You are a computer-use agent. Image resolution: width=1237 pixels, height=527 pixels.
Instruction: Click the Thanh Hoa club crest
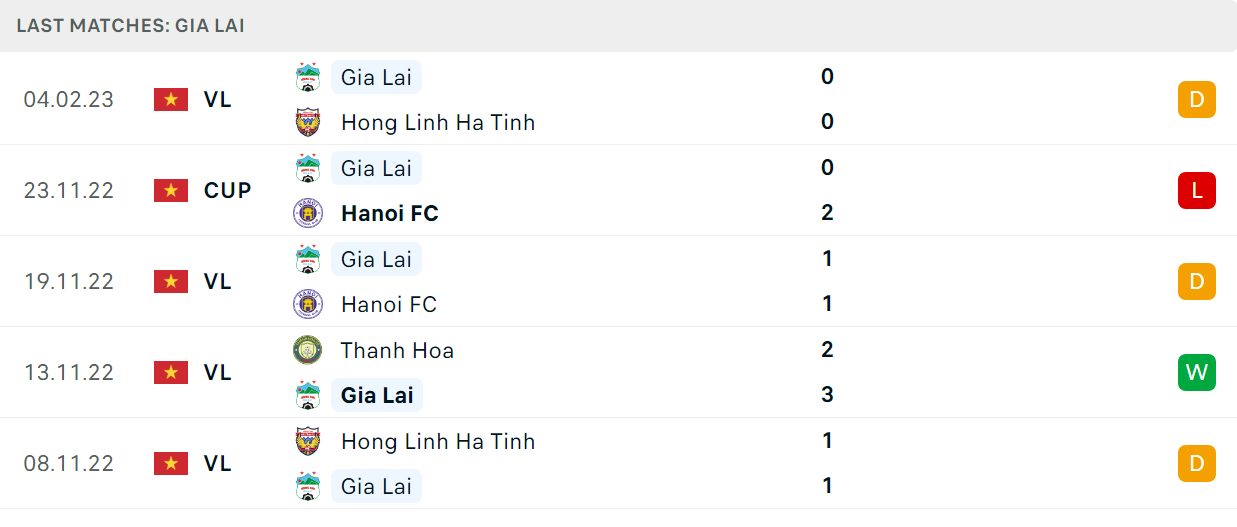[x=307, y=350]
